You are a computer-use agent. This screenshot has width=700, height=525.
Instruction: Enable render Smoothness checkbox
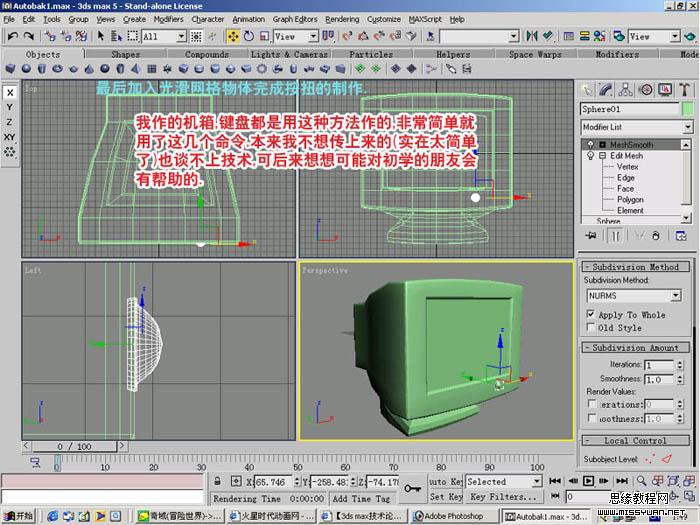coord(592,419)
